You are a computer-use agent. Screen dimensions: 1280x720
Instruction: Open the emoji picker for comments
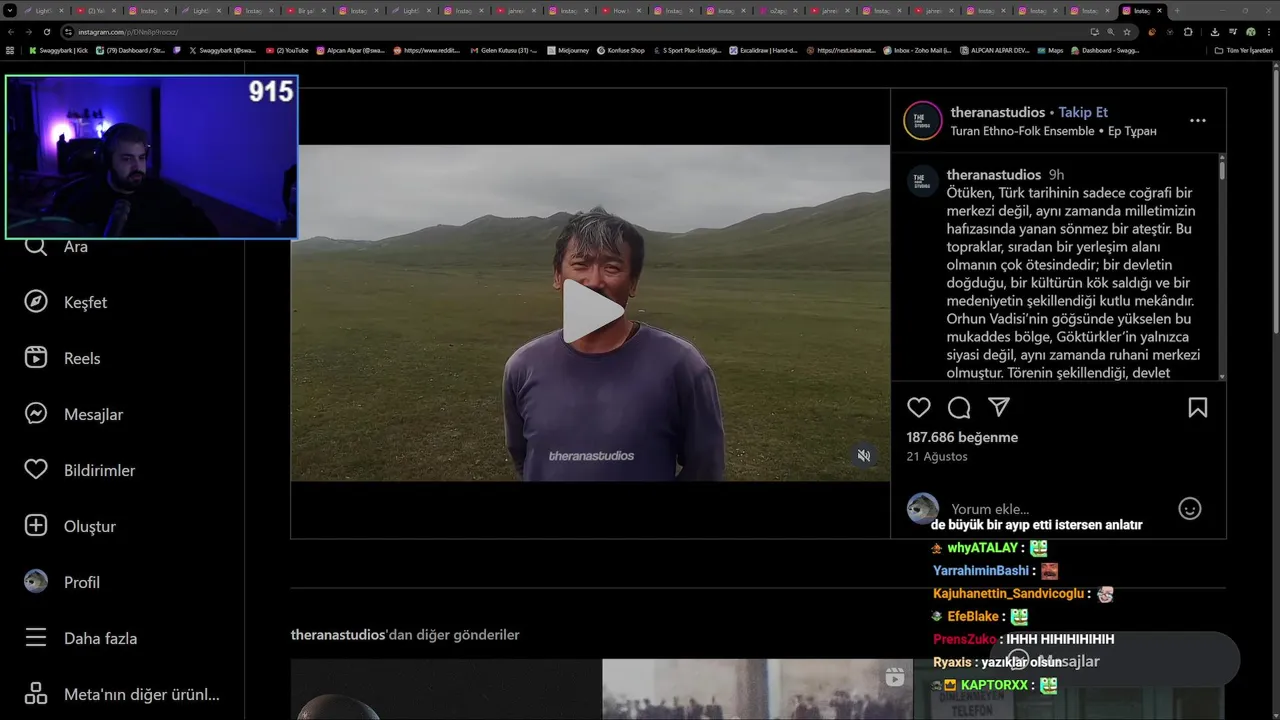tap(1189, 509)
